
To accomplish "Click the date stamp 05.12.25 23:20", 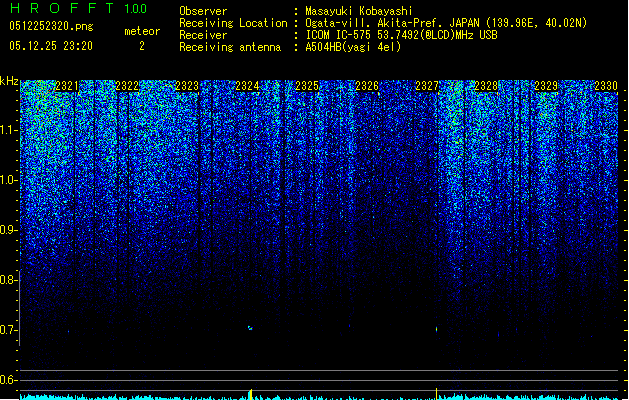I will [x=51, y=46].
